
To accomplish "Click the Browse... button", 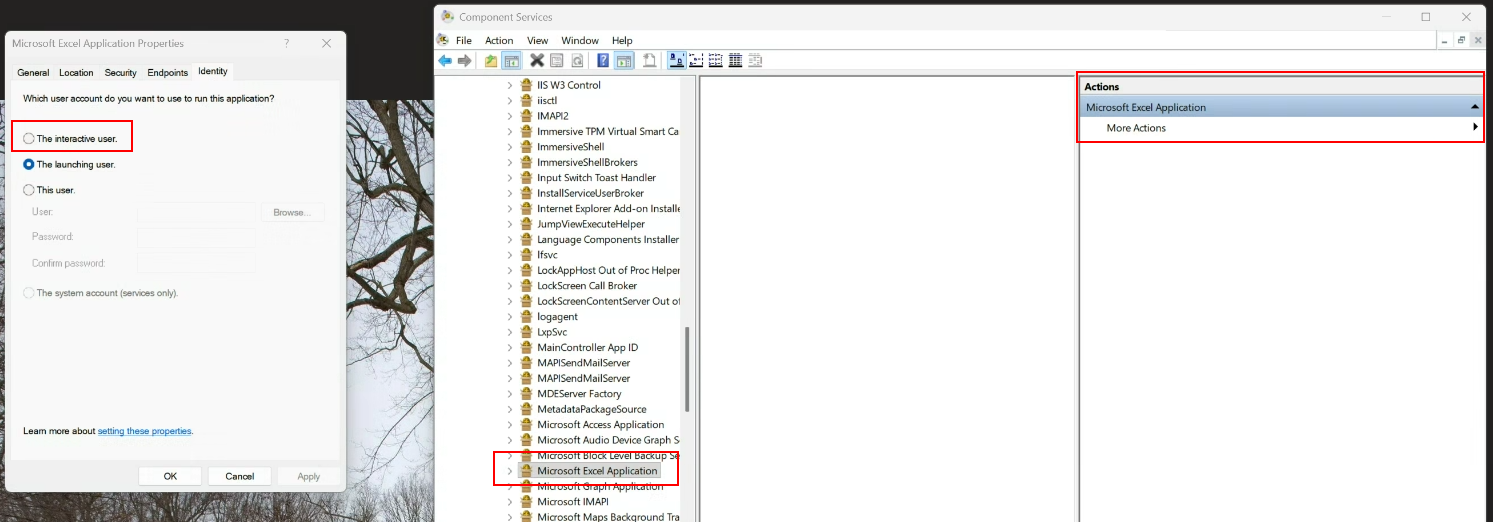I will coord(293,212).
